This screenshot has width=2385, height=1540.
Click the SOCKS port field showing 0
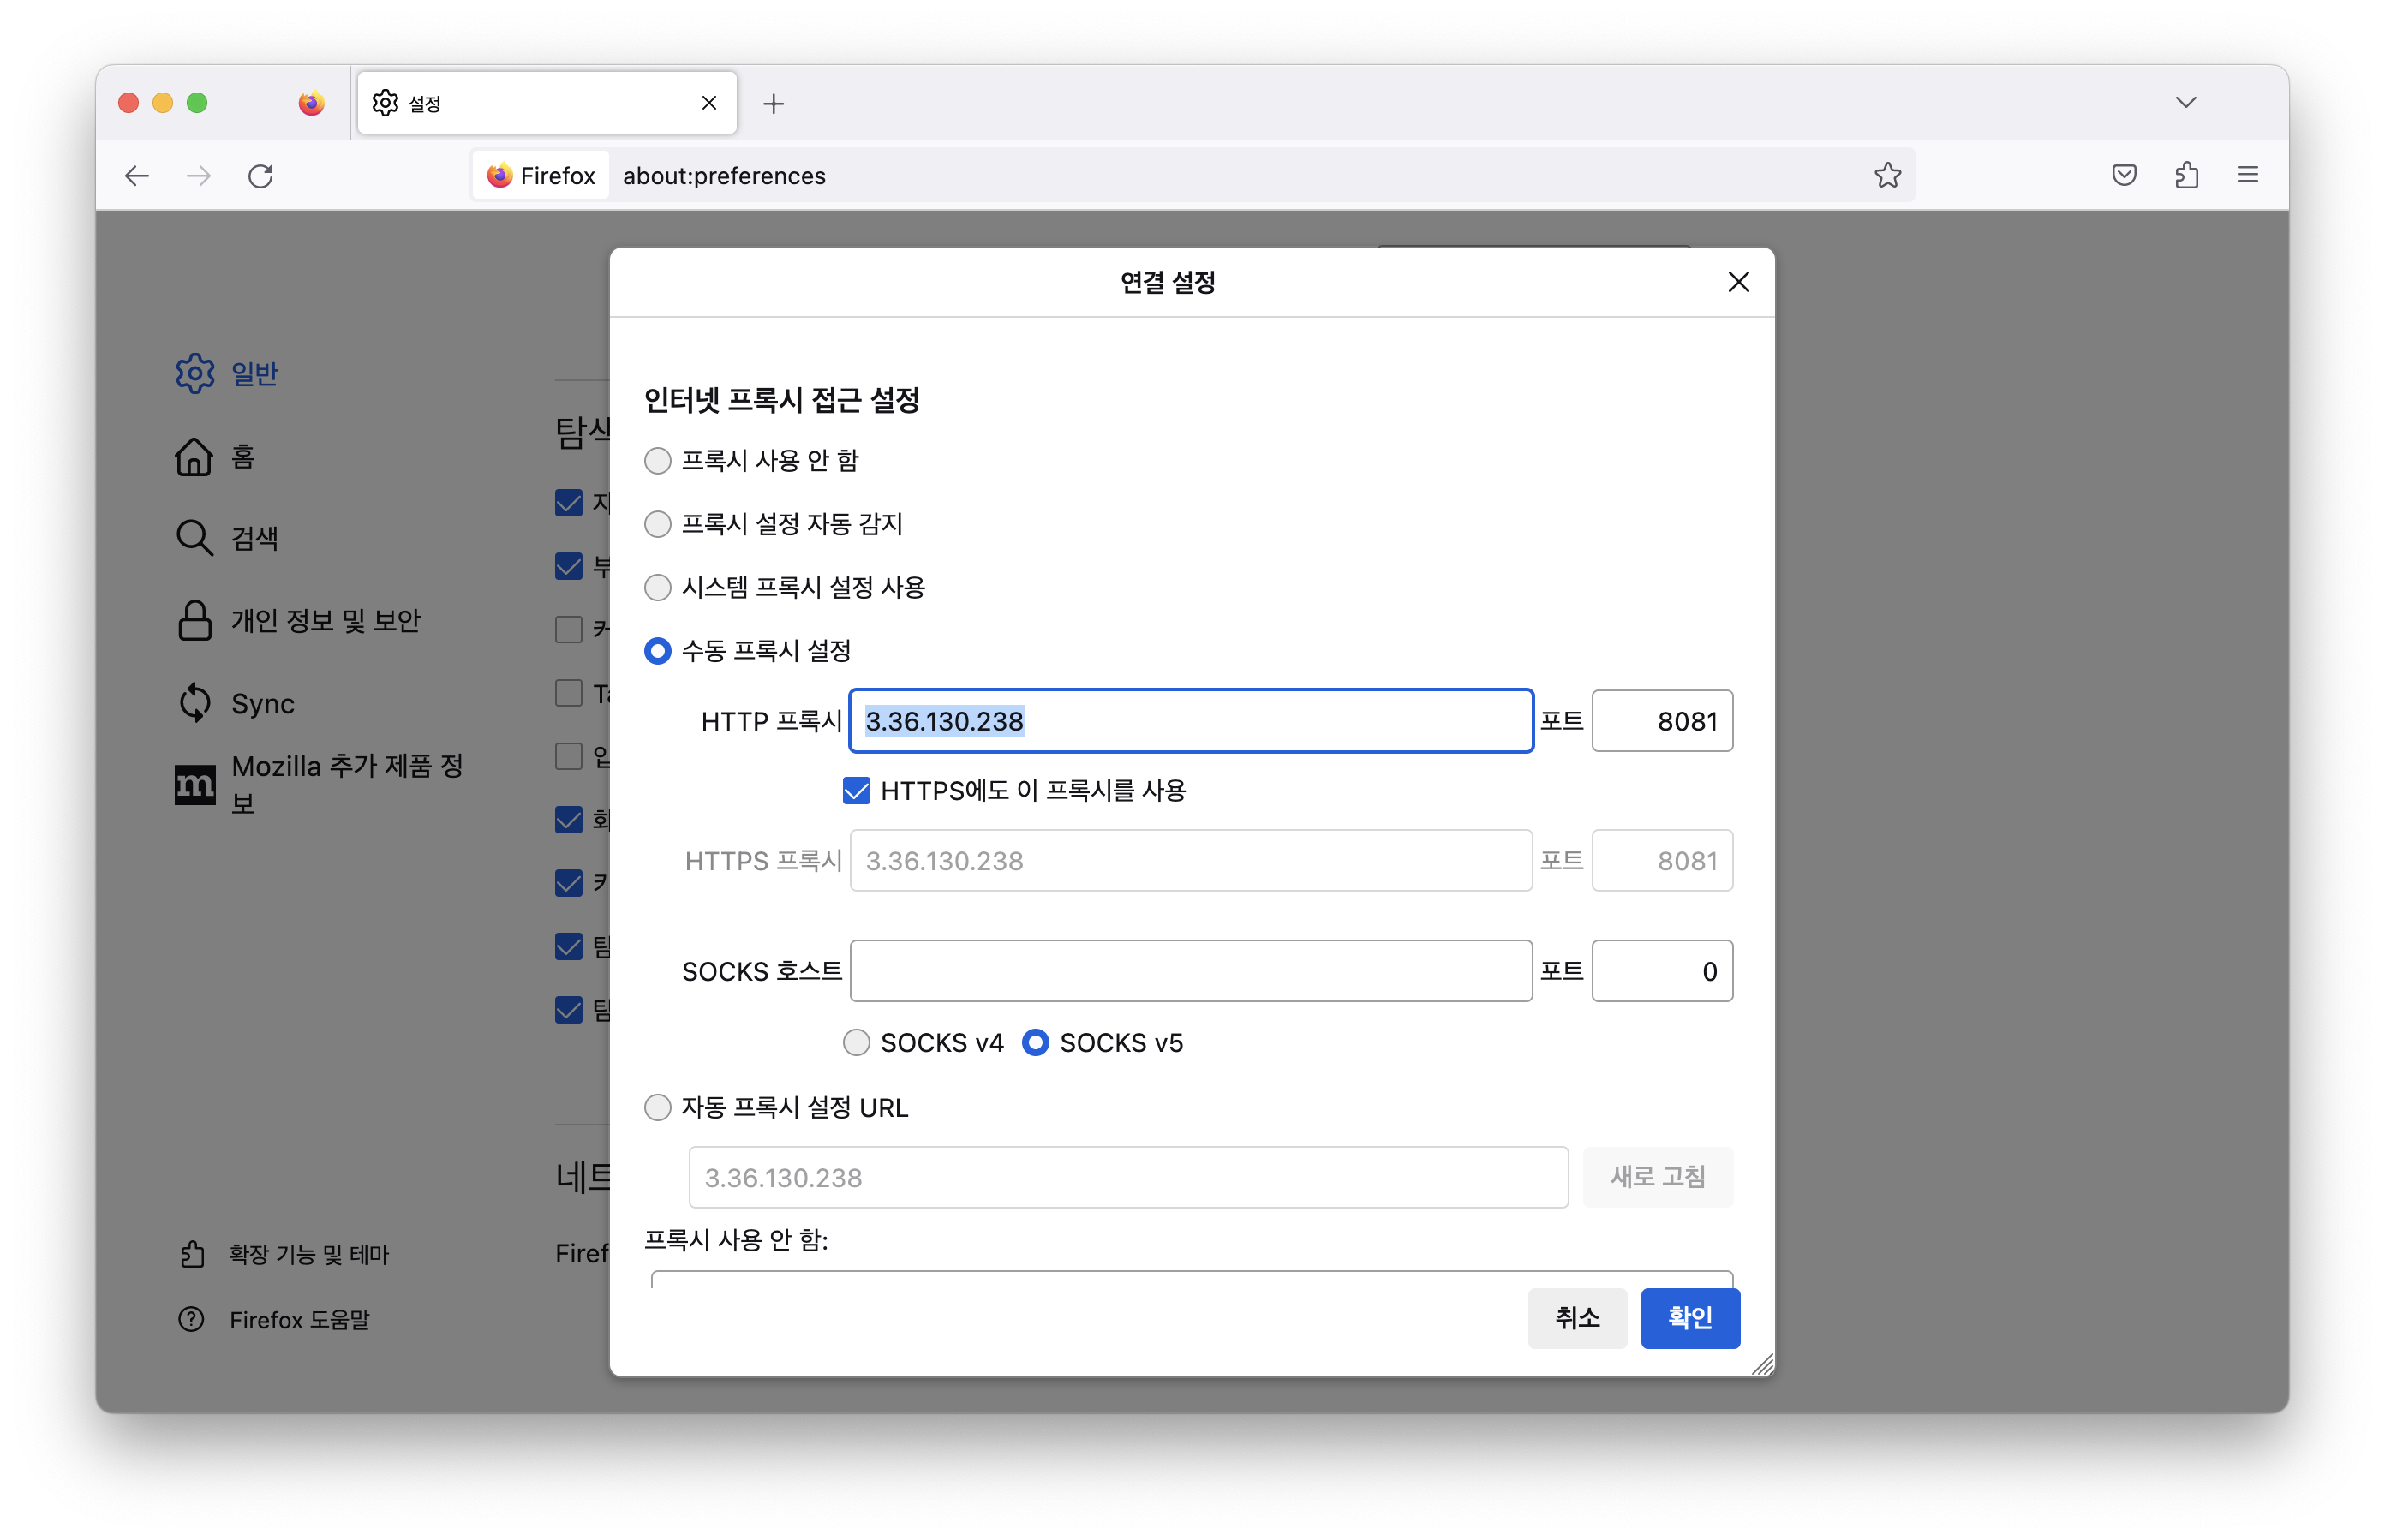pos(1661,971)
